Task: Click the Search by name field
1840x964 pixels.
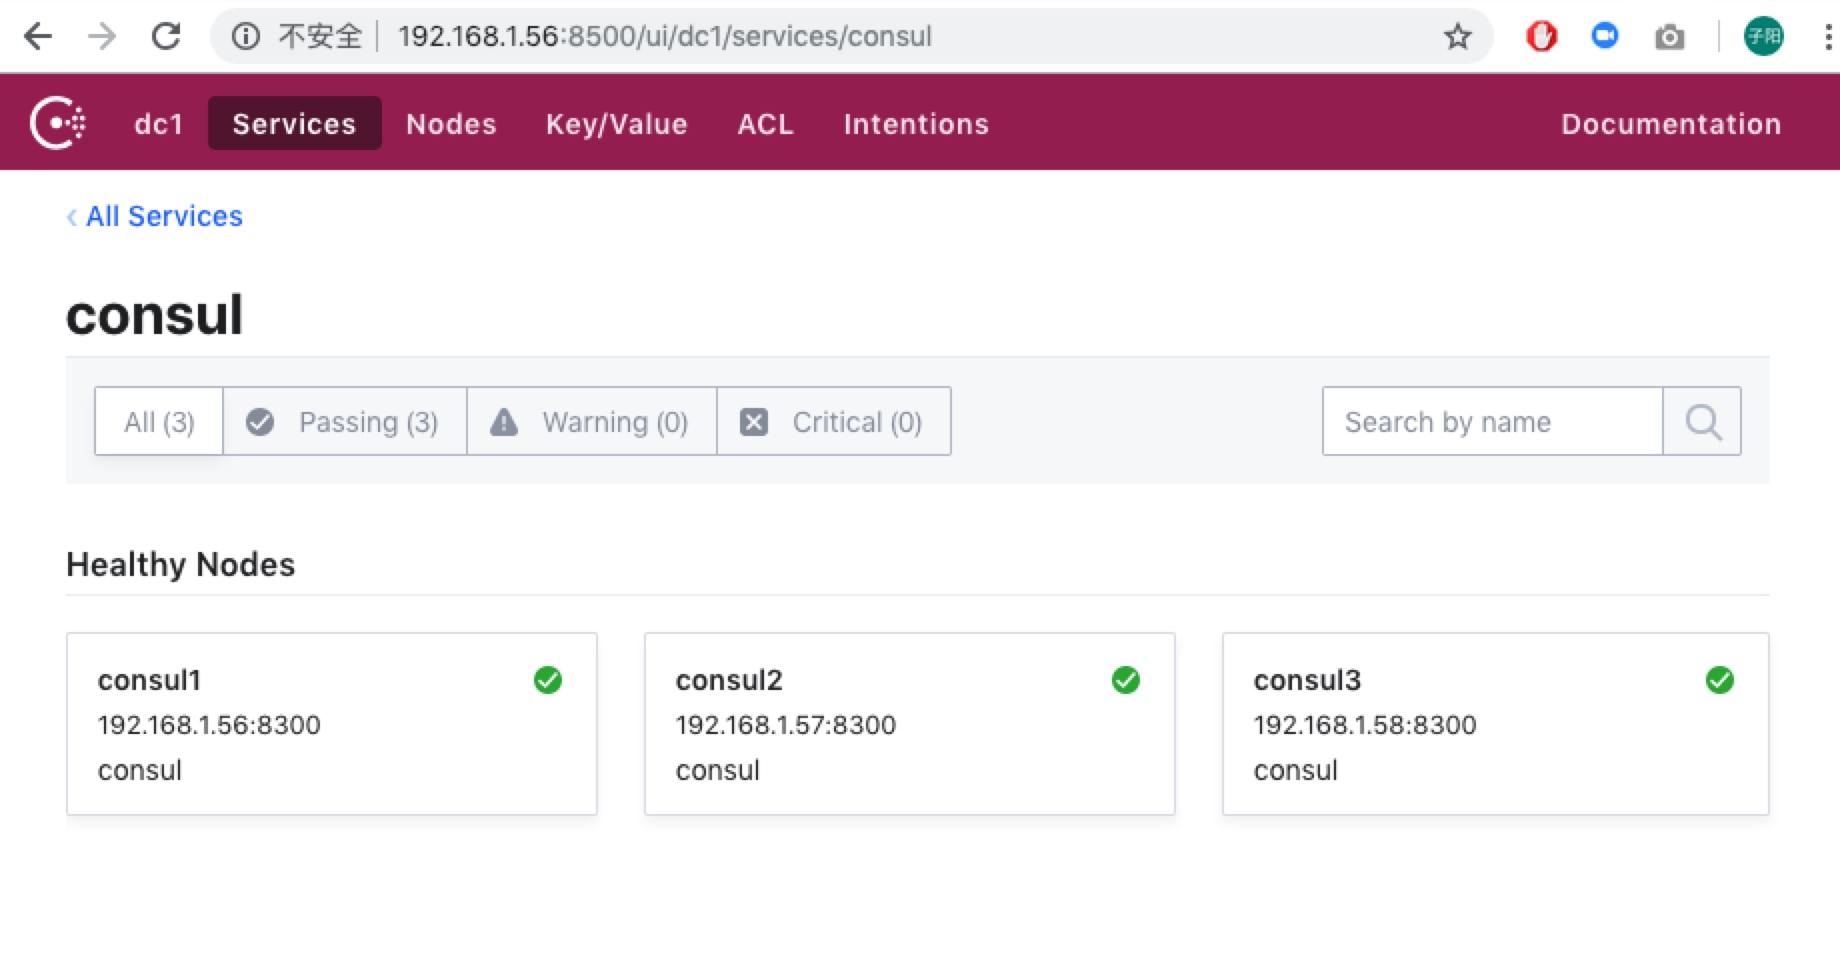Action: coord(1491,422)
